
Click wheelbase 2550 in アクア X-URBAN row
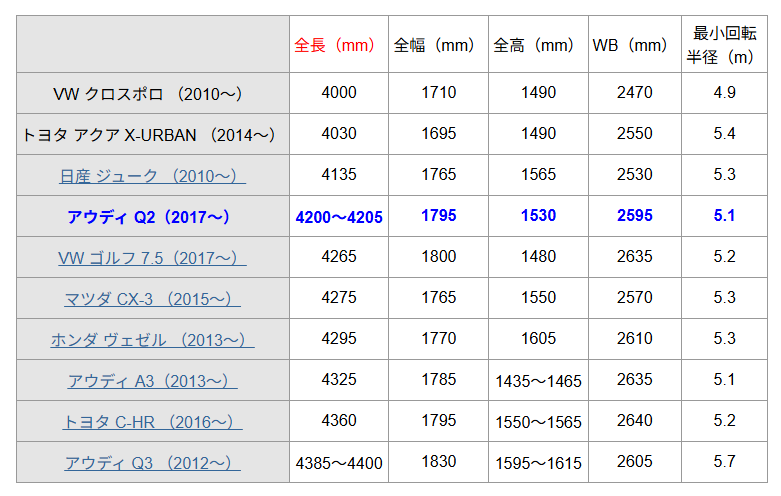[635, 133]
